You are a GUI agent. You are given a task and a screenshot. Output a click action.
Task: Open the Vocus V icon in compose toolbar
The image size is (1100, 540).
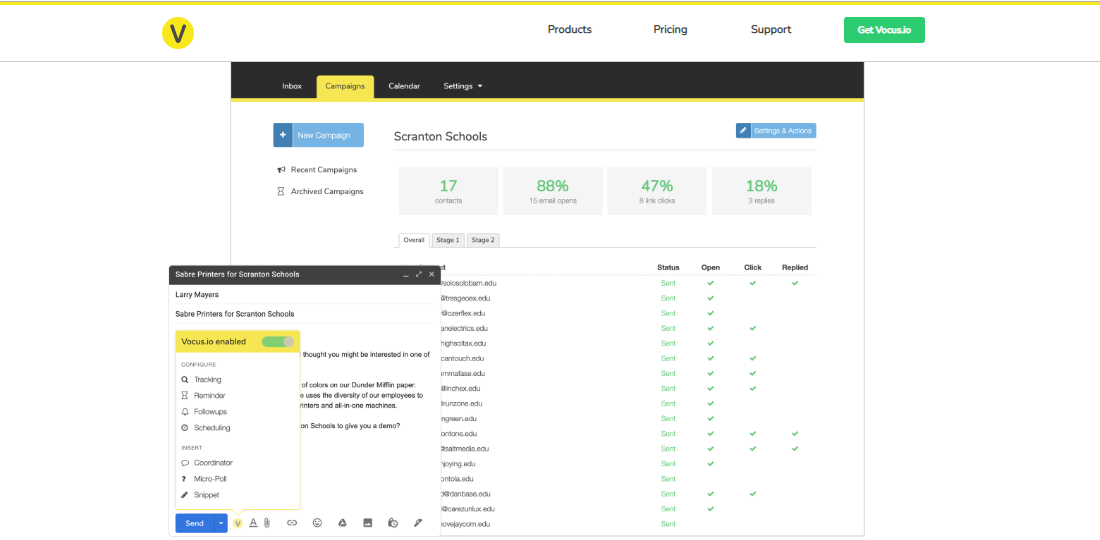pos(238,523)
